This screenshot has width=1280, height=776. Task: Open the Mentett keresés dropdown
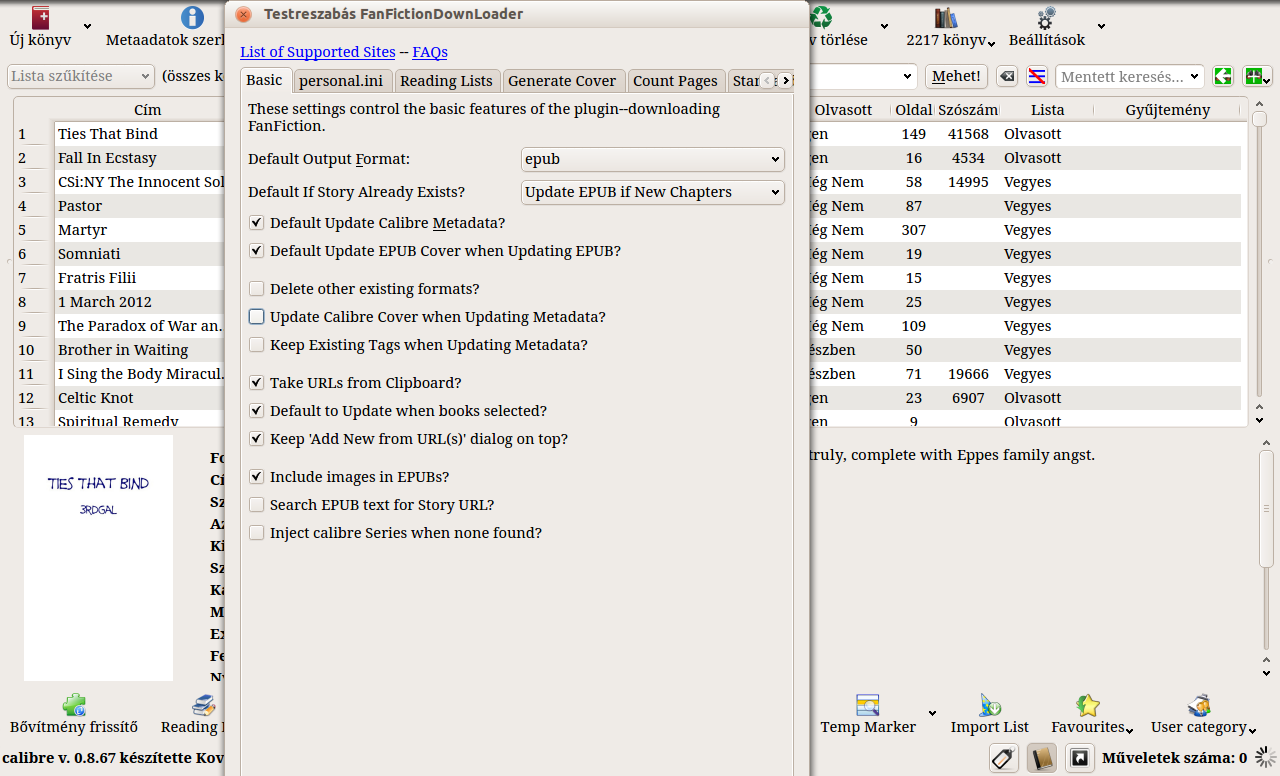(1130, 76)
